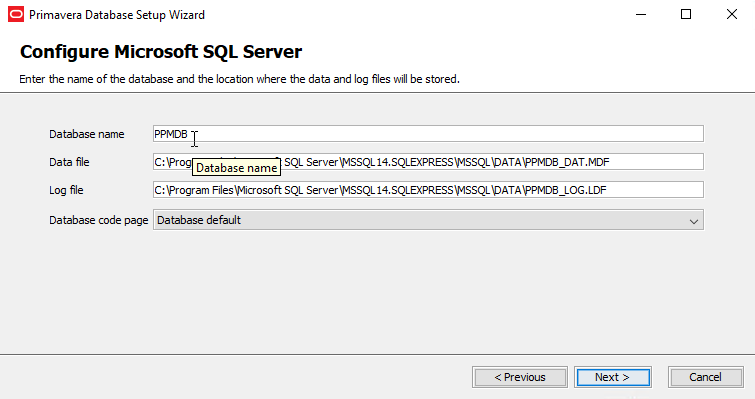The image size is (755, 399).
Task: Click the yellow Database name tooltip
Action: (x=236, y=168)
